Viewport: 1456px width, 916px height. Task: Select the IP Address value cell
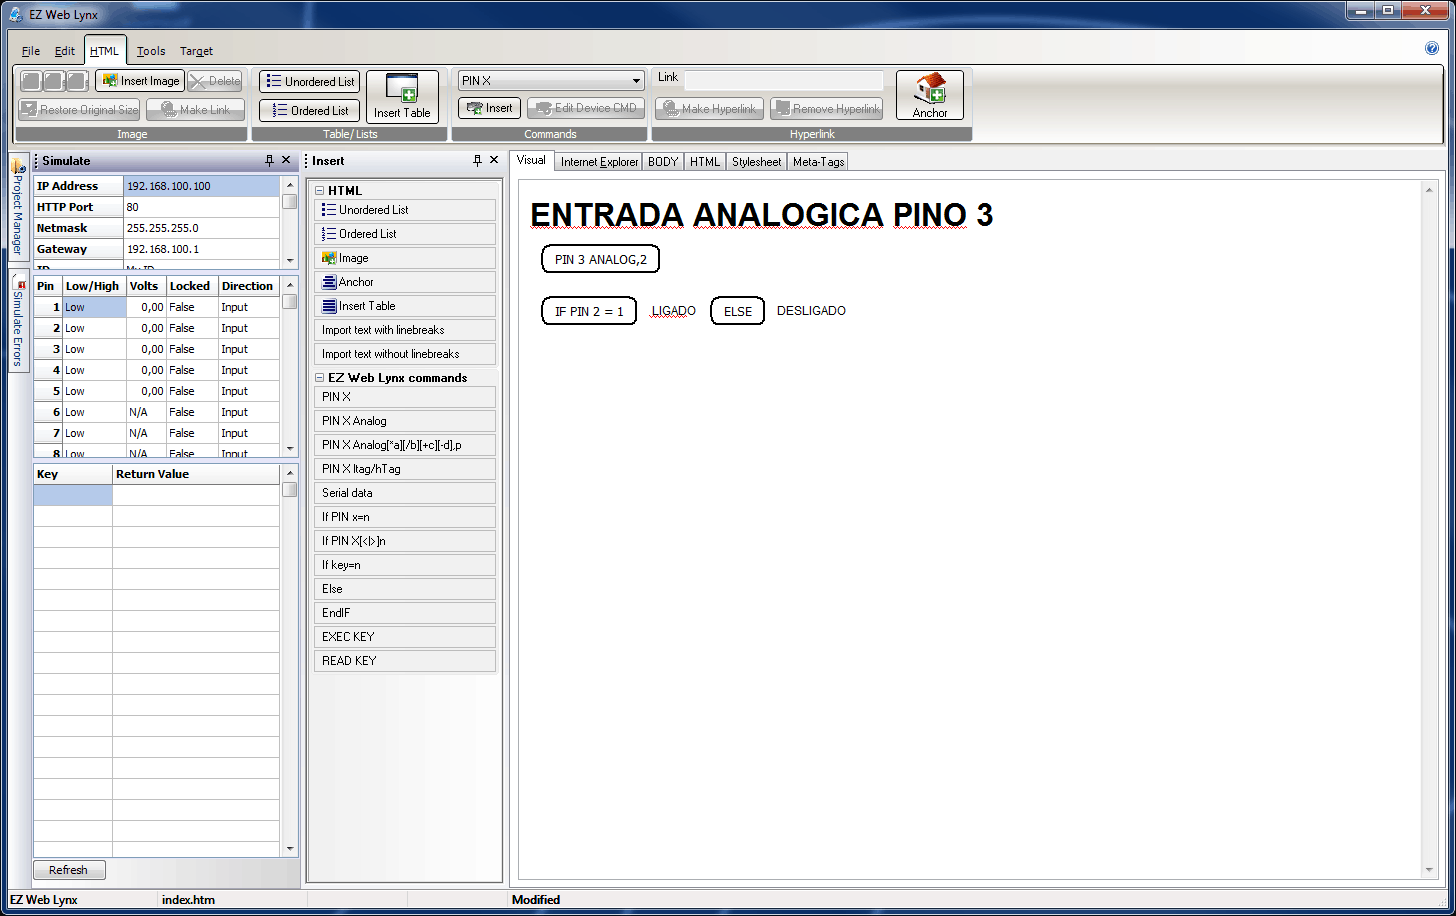point(201,186)
